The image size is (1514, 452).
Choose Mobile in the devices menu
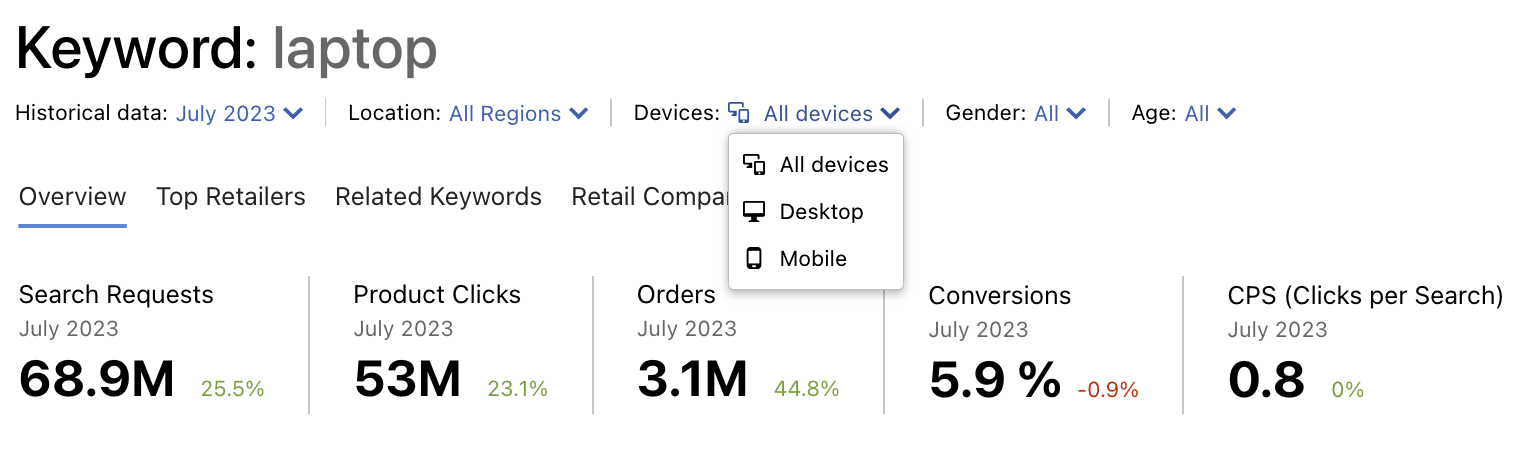(813, 259)
